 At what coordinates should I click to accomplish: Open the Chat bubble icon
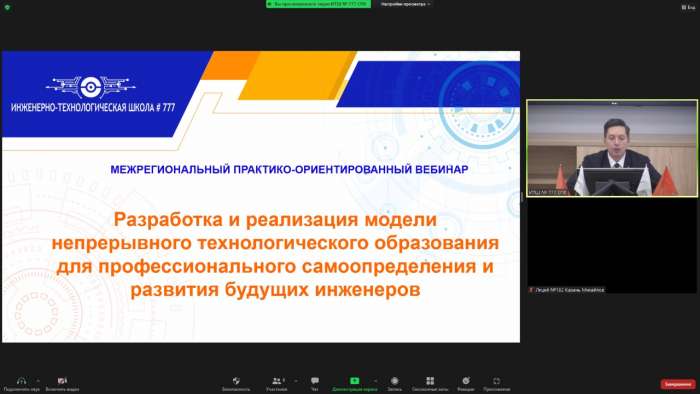[x=315, y=381]
